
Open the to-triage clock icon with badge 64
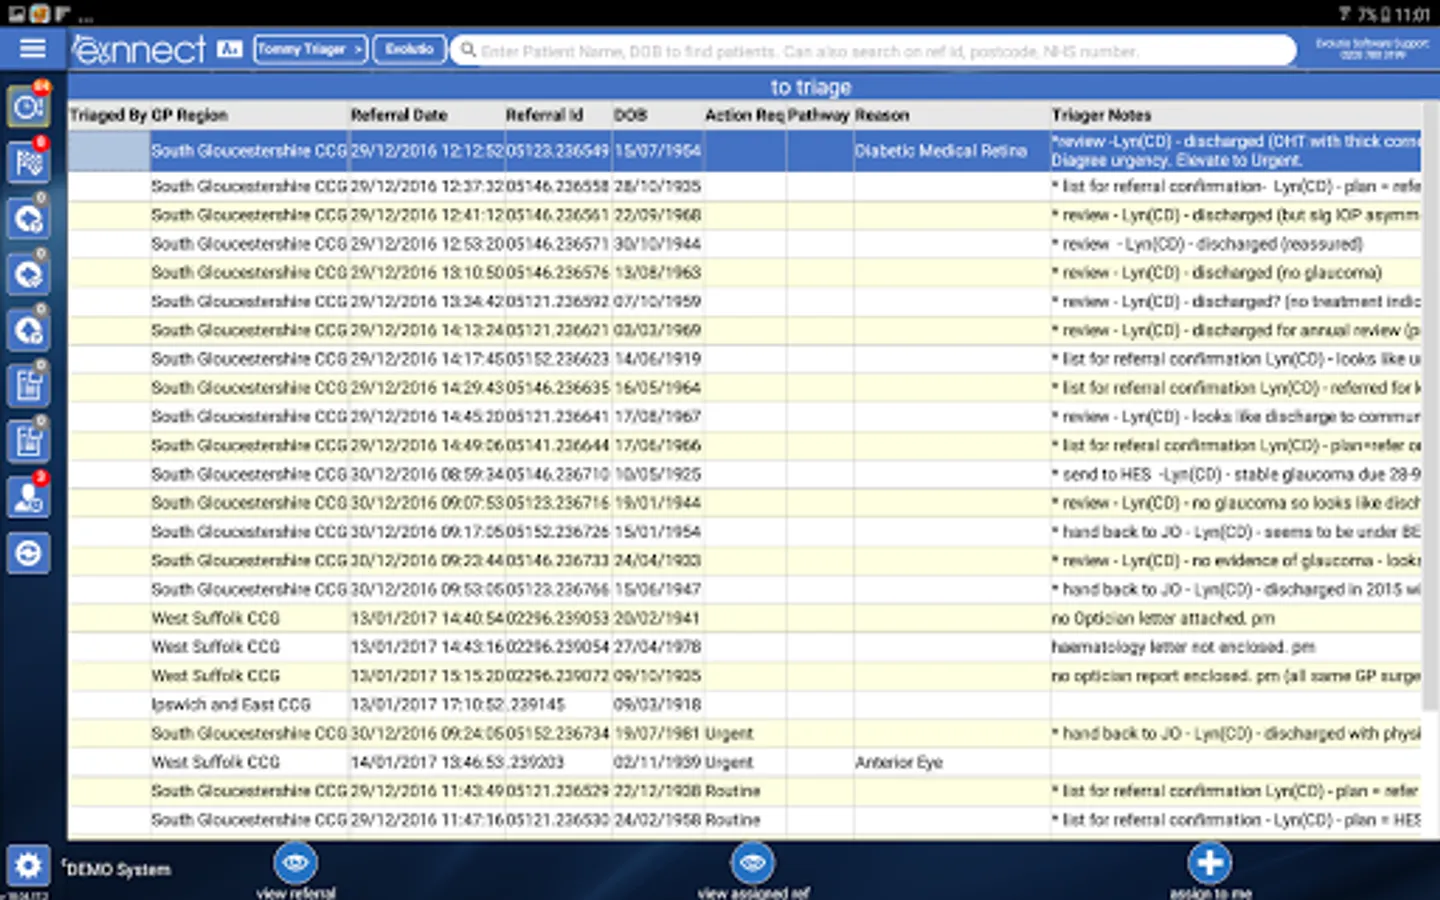tap(29, 106)
